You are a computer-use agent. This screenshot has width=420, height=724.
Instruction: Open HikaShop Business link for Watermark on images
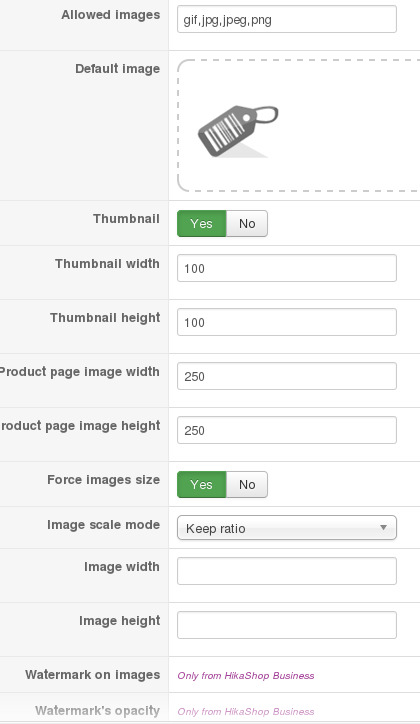coord(246,676)
